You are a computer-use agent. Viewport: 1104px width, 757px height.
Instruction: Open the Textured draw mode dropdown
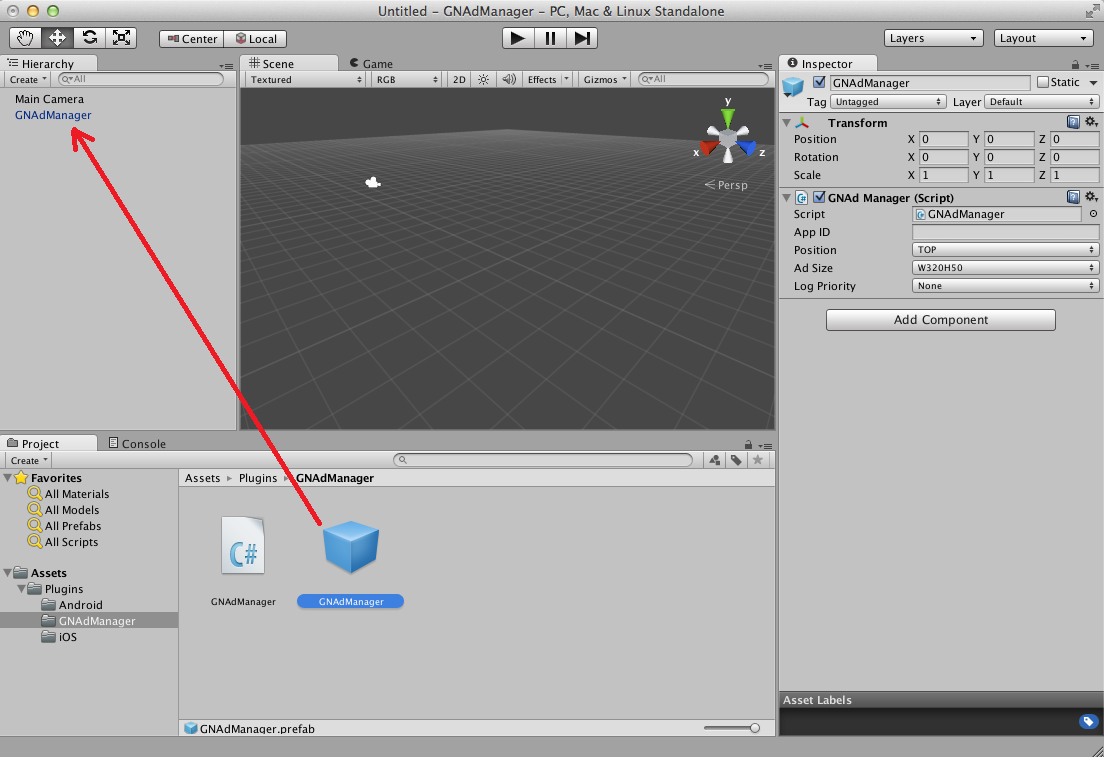305,80
